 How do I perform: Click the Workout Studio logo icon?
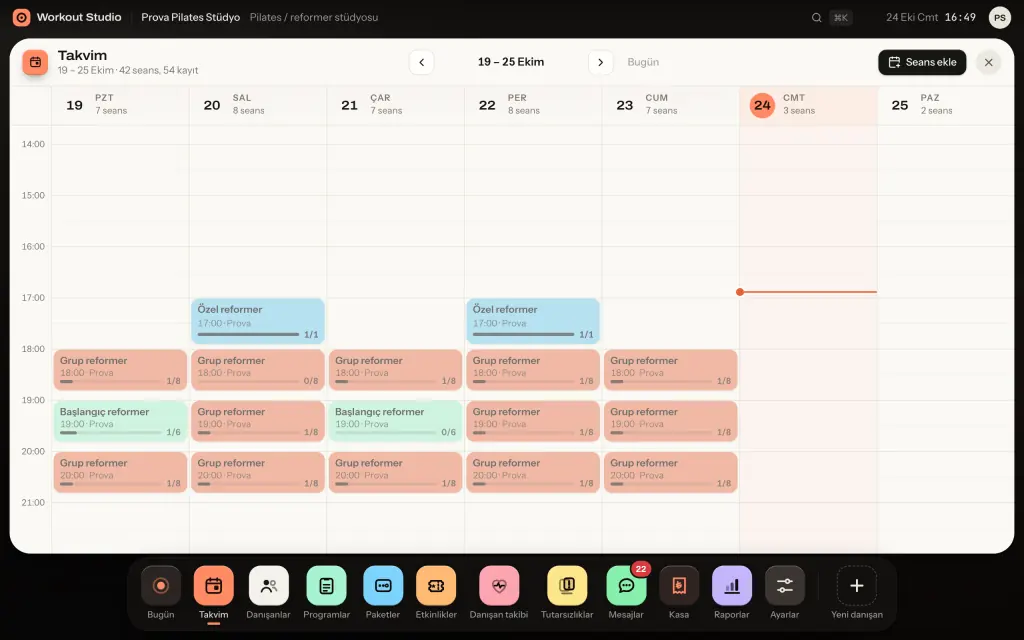coord(22,18)
